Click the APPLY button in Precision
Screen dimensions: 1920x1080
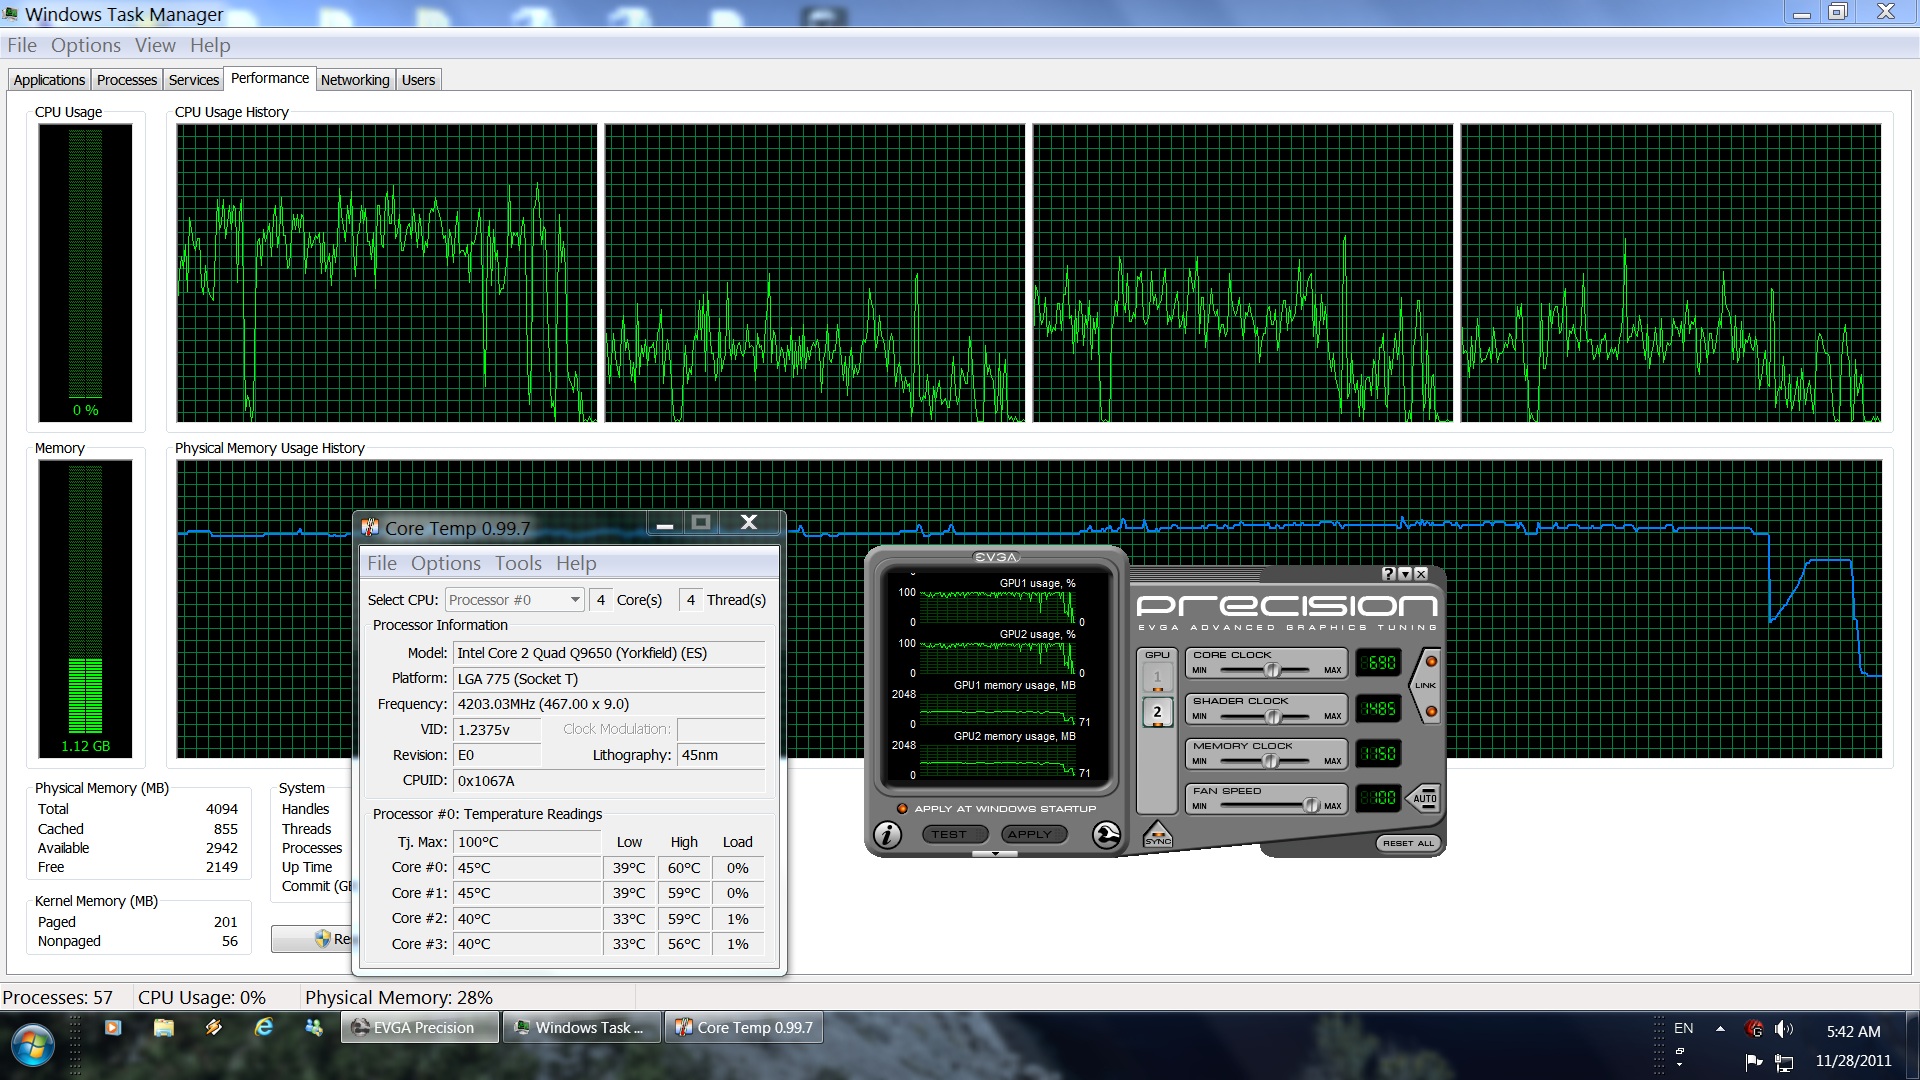[x=1029, y=834]
